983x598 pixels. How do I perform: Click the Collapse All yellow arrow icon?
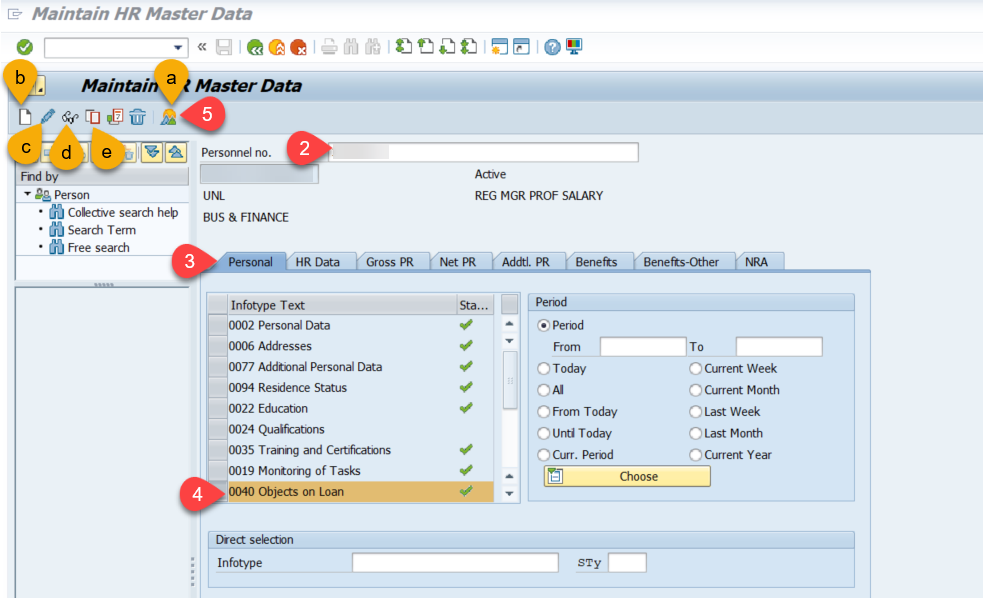(x=176, y=152)
